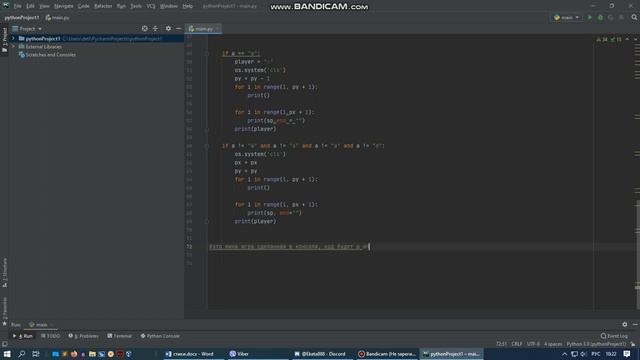Go to previous highlighted error arrow

click(627, 39)
